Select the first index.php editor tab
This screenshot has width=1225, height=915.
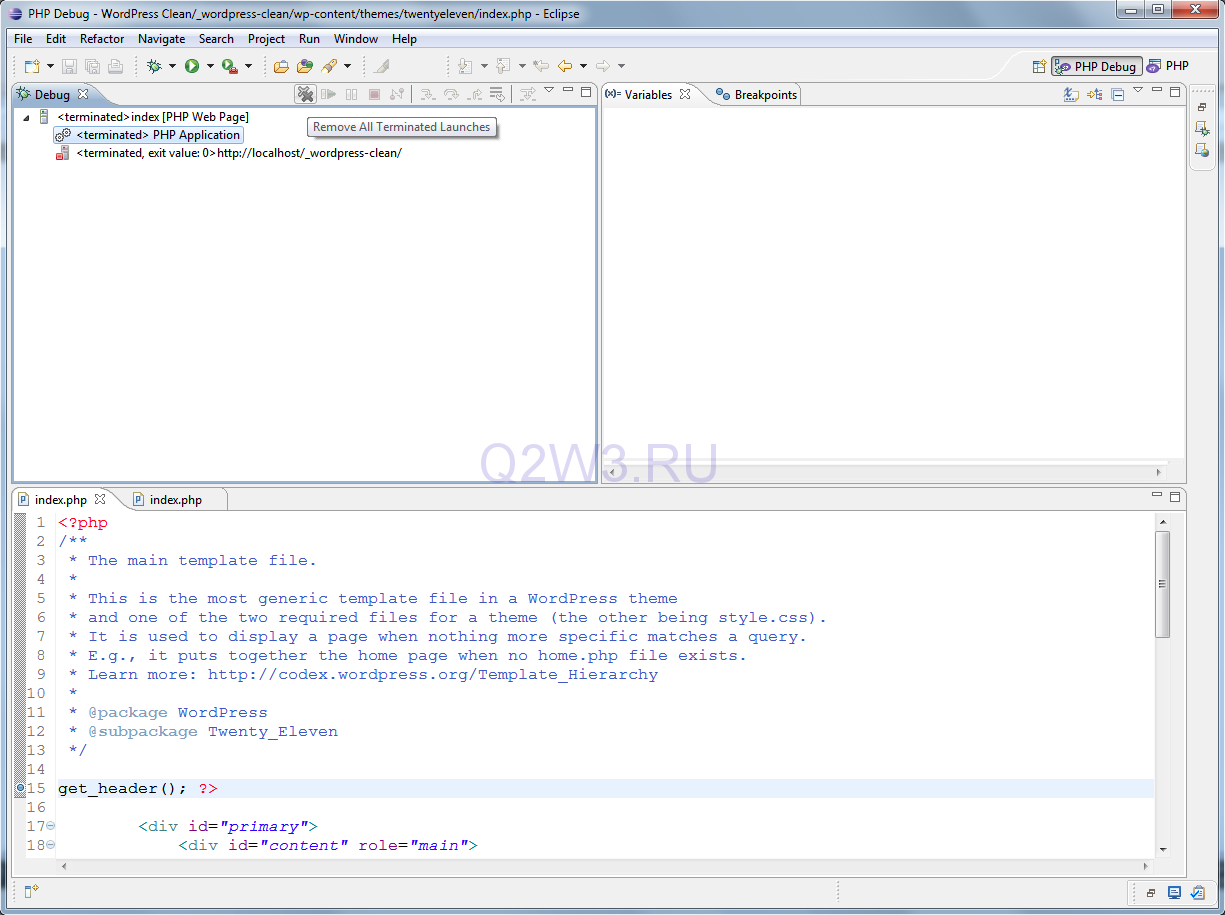pyautogui.click(x=61, y=499)
